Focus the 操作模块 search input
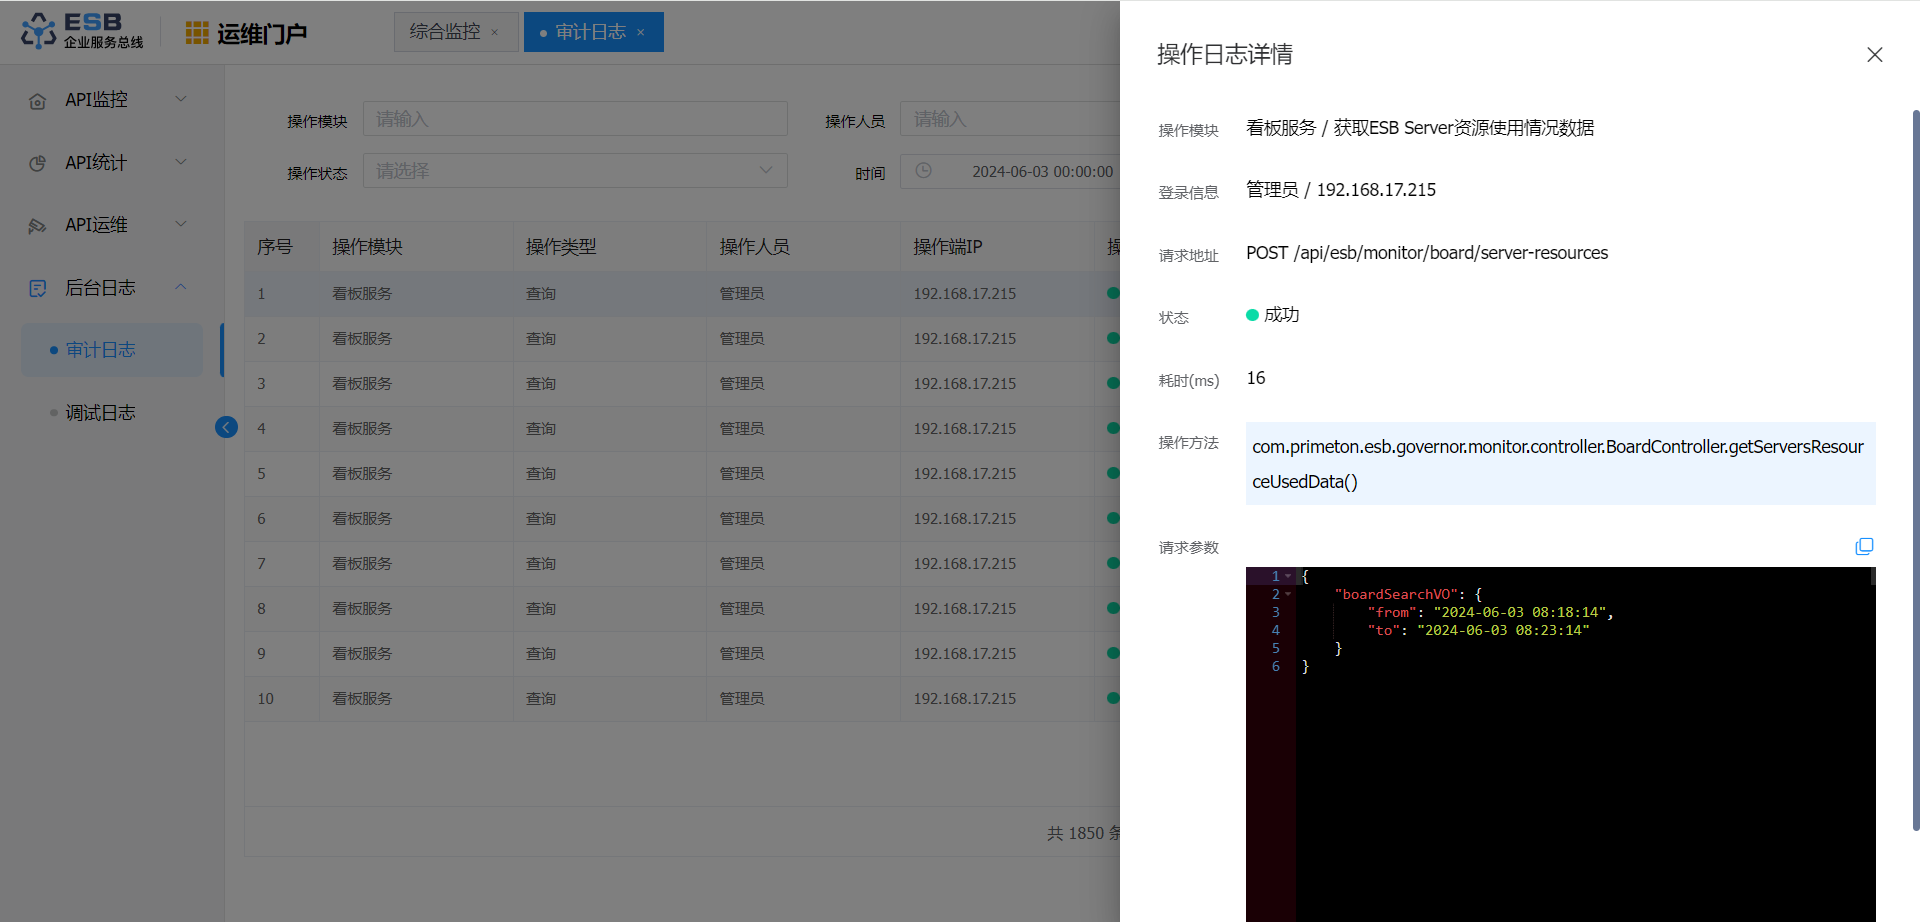1920x922 pixels. coord(575,119)
